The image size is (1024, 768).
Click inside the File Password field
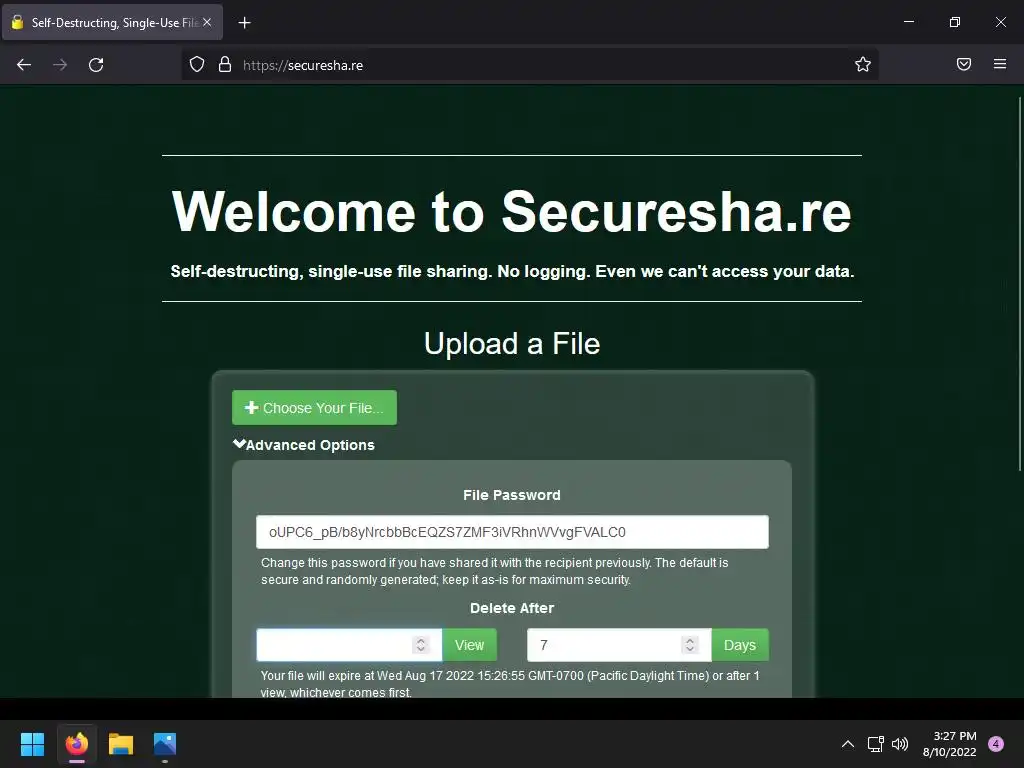click(512, 532)
